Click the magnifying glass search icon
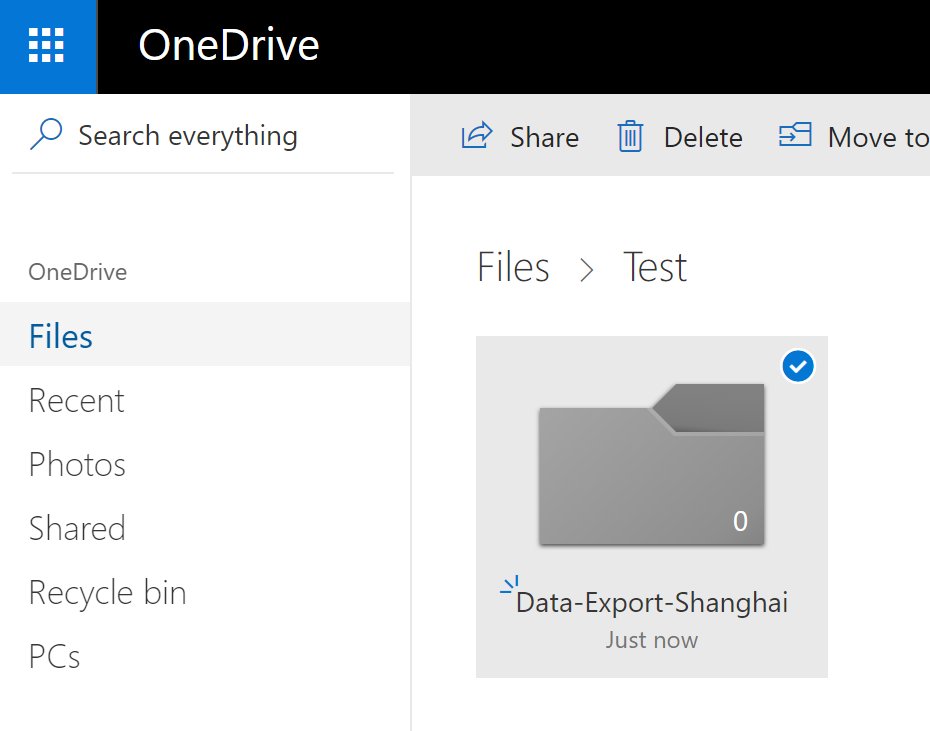The image size is (930, 731). click(46, 134)
